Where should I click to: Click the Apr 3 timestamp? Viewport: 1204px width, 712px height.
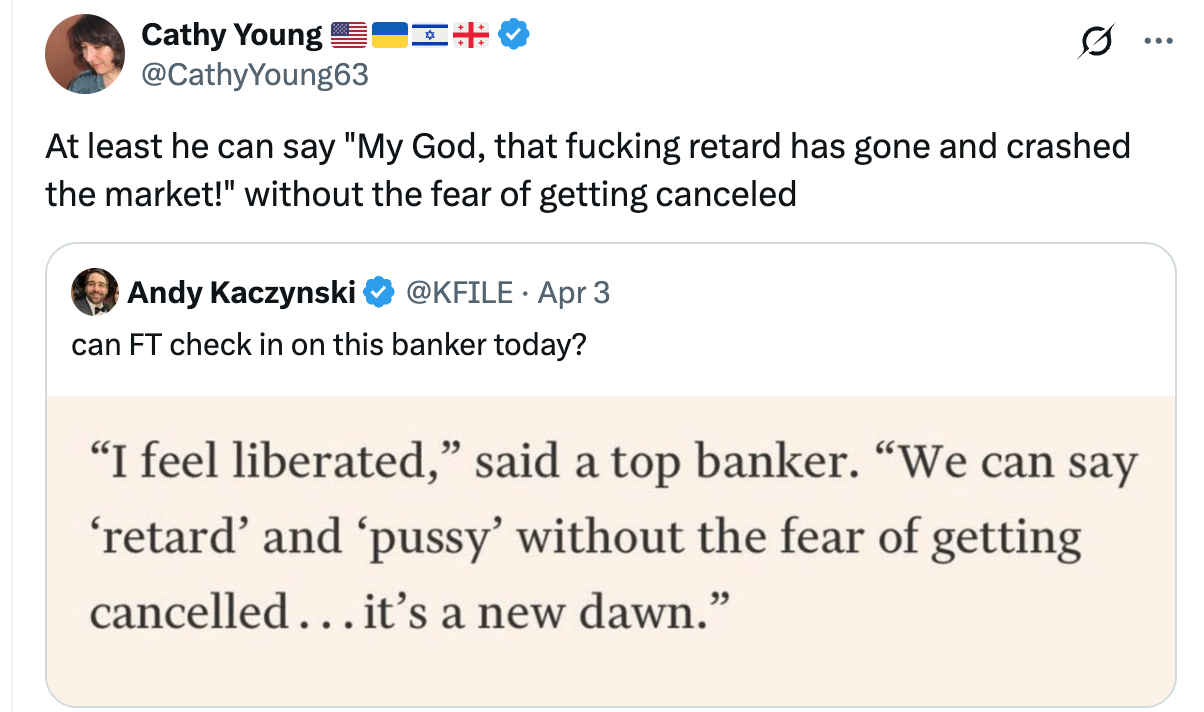(573, 292)
